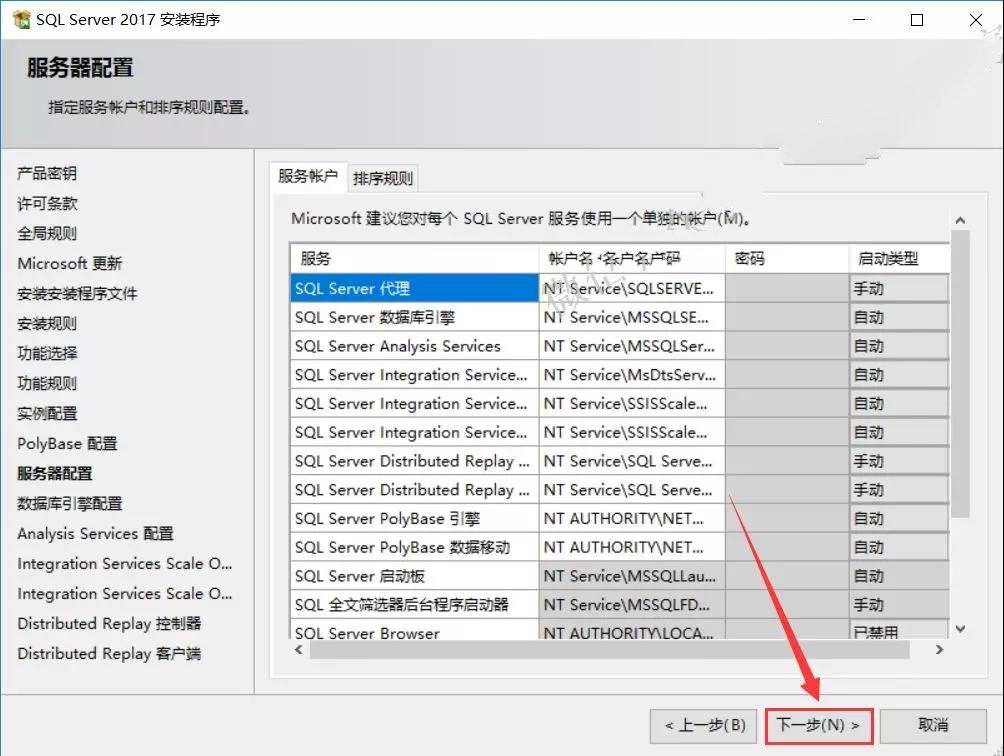Click 许可条款 step in sidebar
Screen dimensions: 1004x756
tap(47, 204)
